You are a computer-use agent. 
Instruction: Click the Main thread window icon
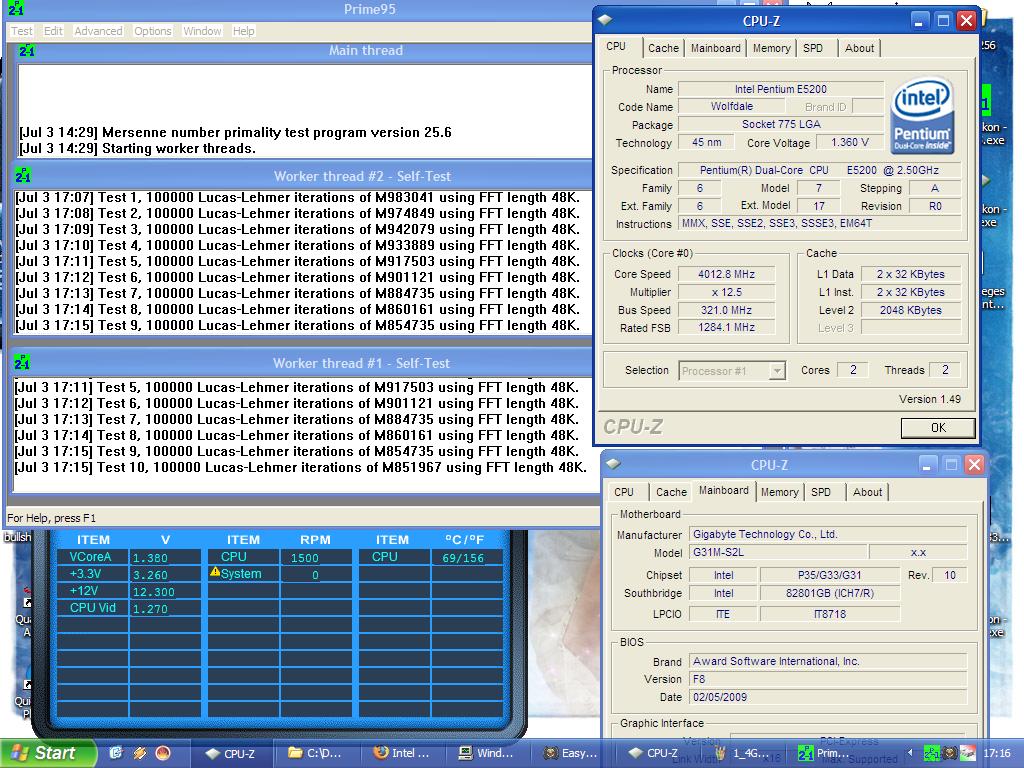coord(27,50)
